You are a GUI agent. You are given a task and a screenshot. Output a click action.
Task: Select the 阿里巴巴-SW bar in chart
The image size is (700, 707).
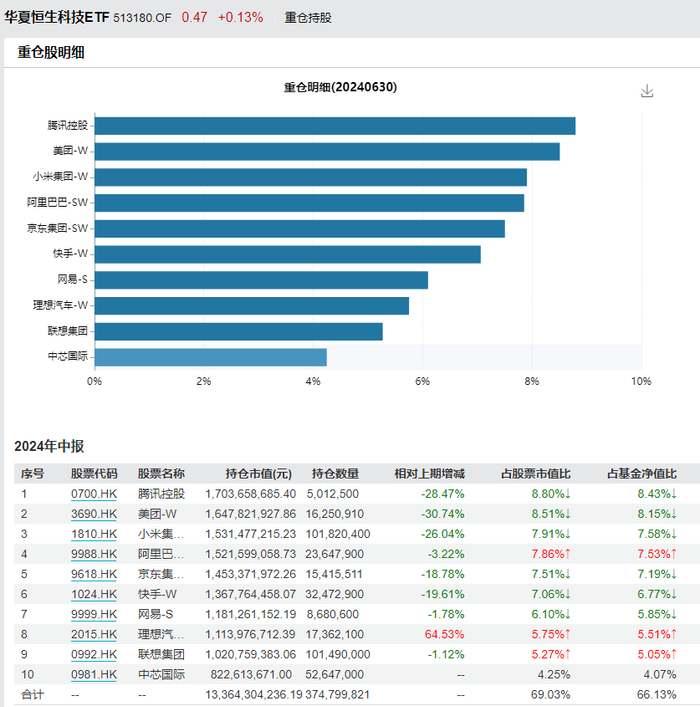pos(309,203)
